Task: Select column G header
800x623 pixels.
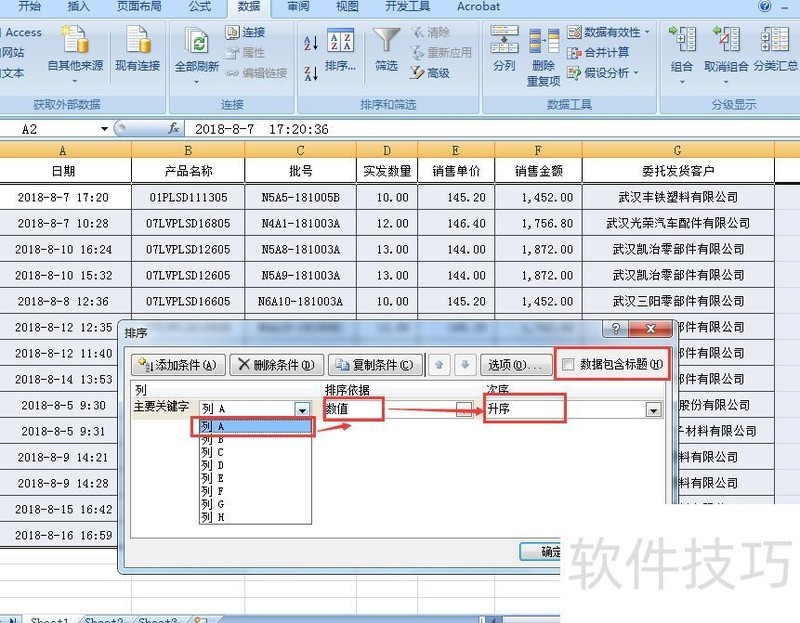Action: pos(678,150)
